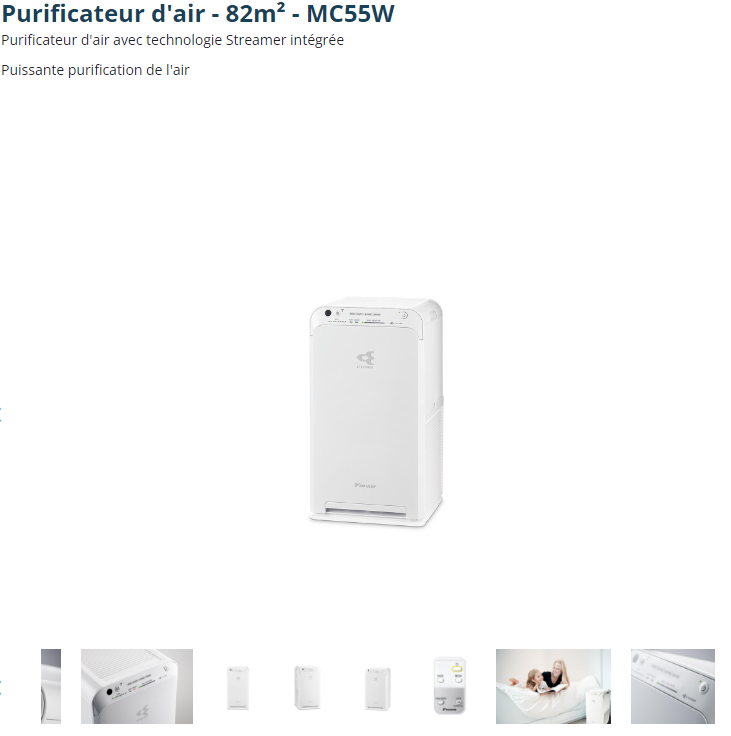The height and width of the screenshot is (736, 731).
Task: Click the black sensor dot on the purifier's control panel
Action: point(328,313)
